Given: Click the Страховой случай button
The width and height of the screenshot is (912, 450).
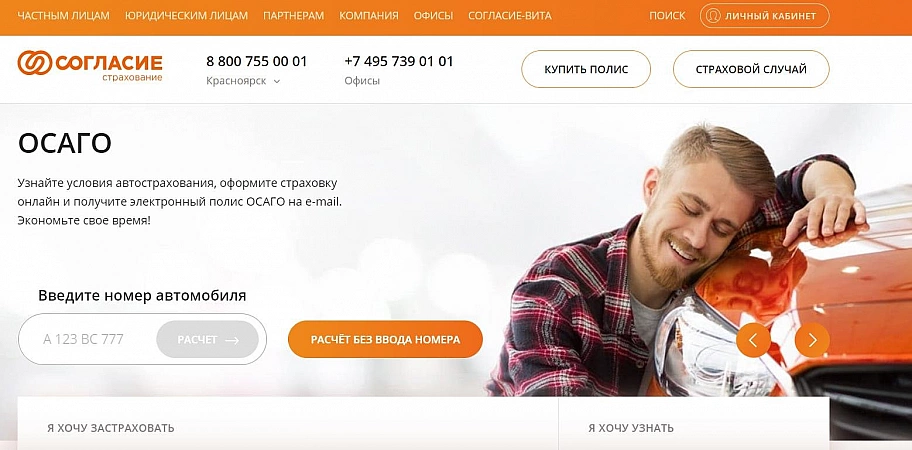Looking at the screenshot, I should pos(751,69).
